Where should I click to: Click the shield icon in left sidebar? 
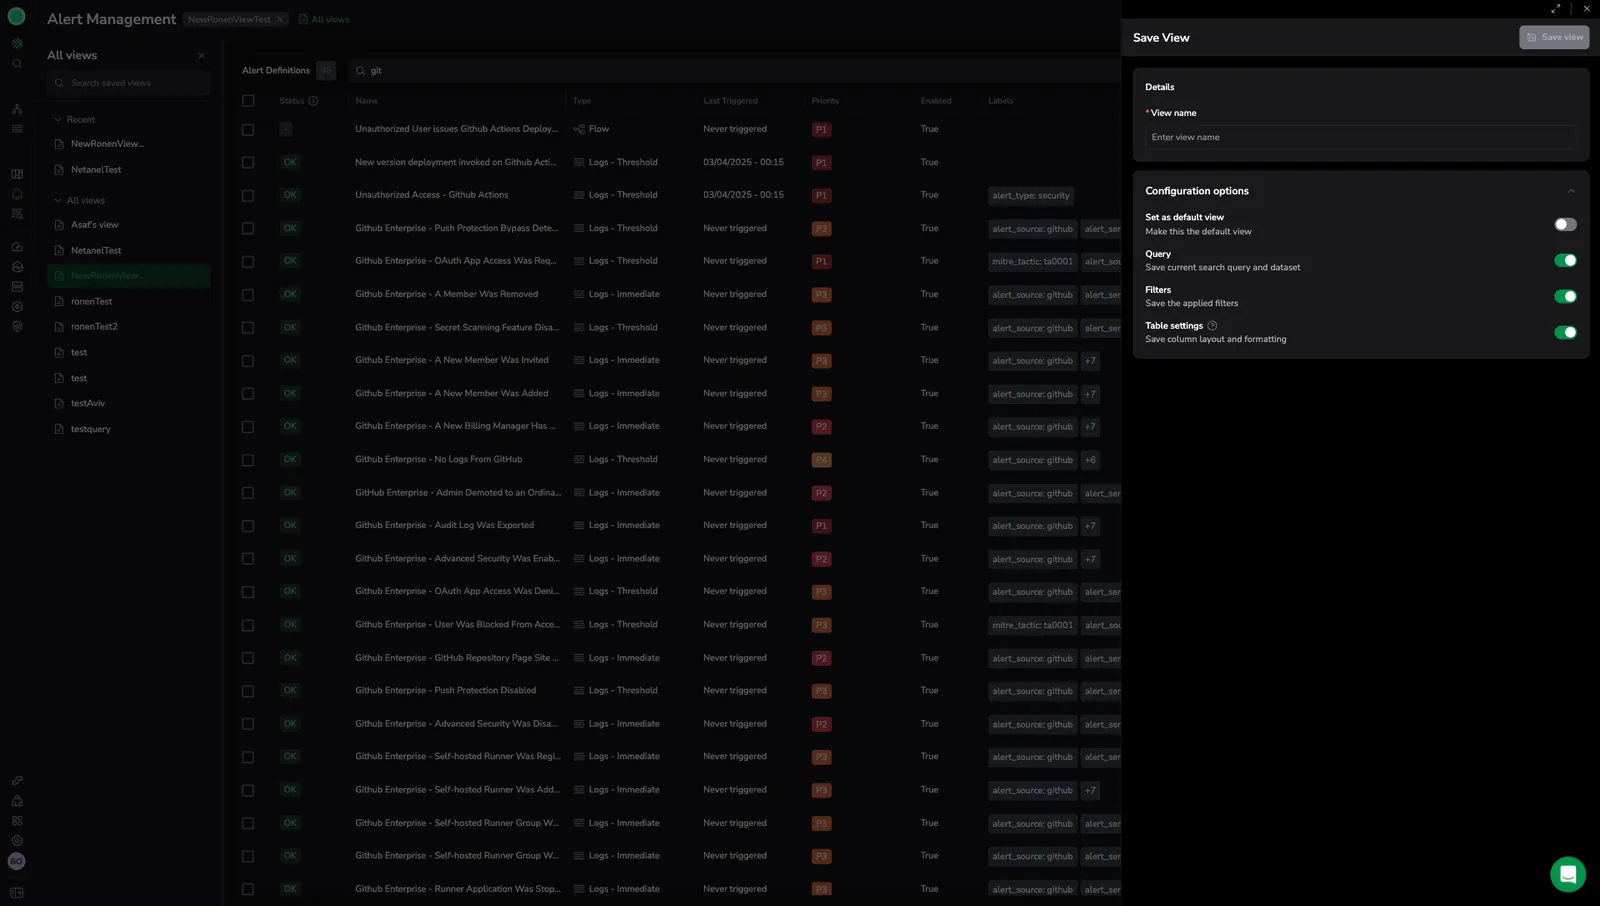pyautogui.click(x=17, y=327)
